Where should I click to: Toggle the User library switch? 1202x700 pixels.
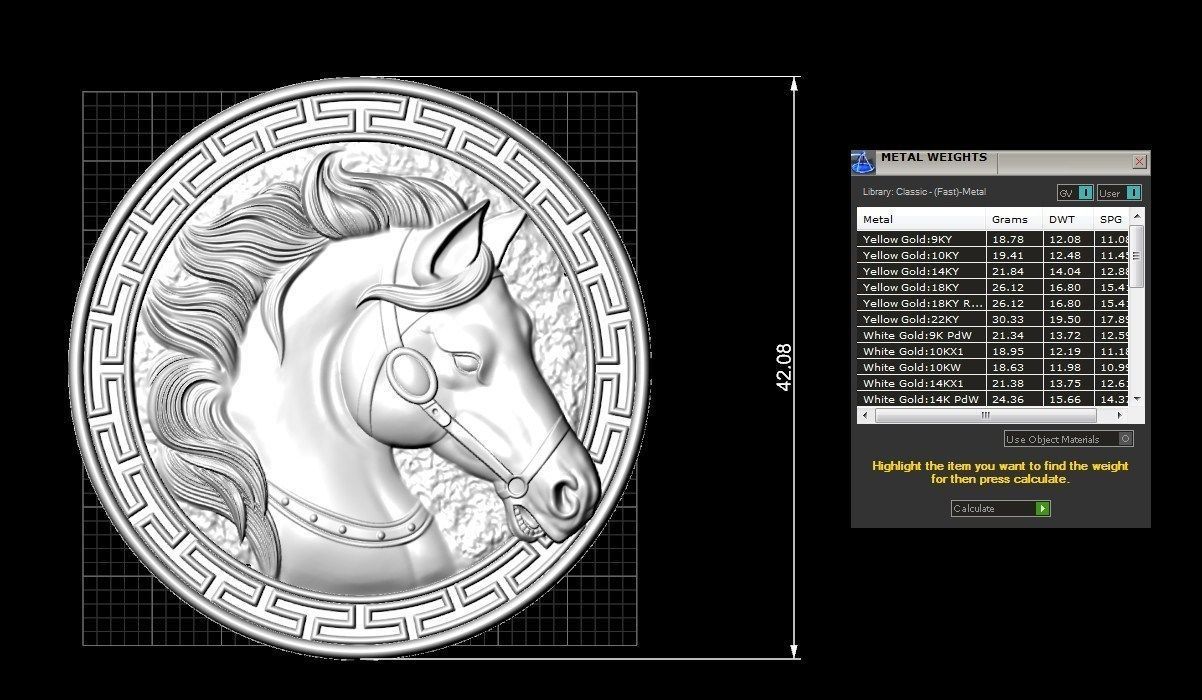point(1119,193)
